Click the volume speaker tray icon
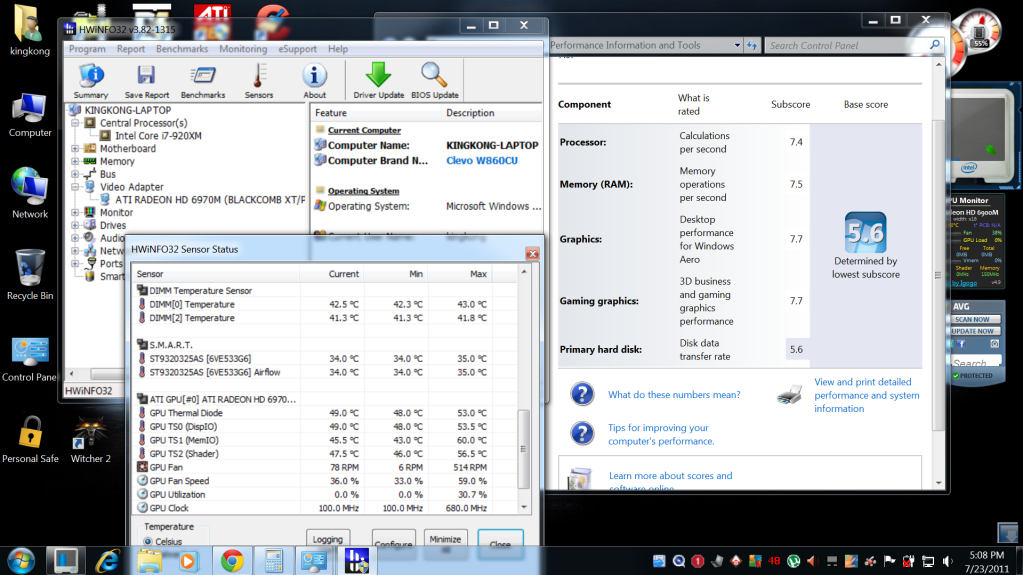This screenshot has height=575, width=1023. point(948,561)
